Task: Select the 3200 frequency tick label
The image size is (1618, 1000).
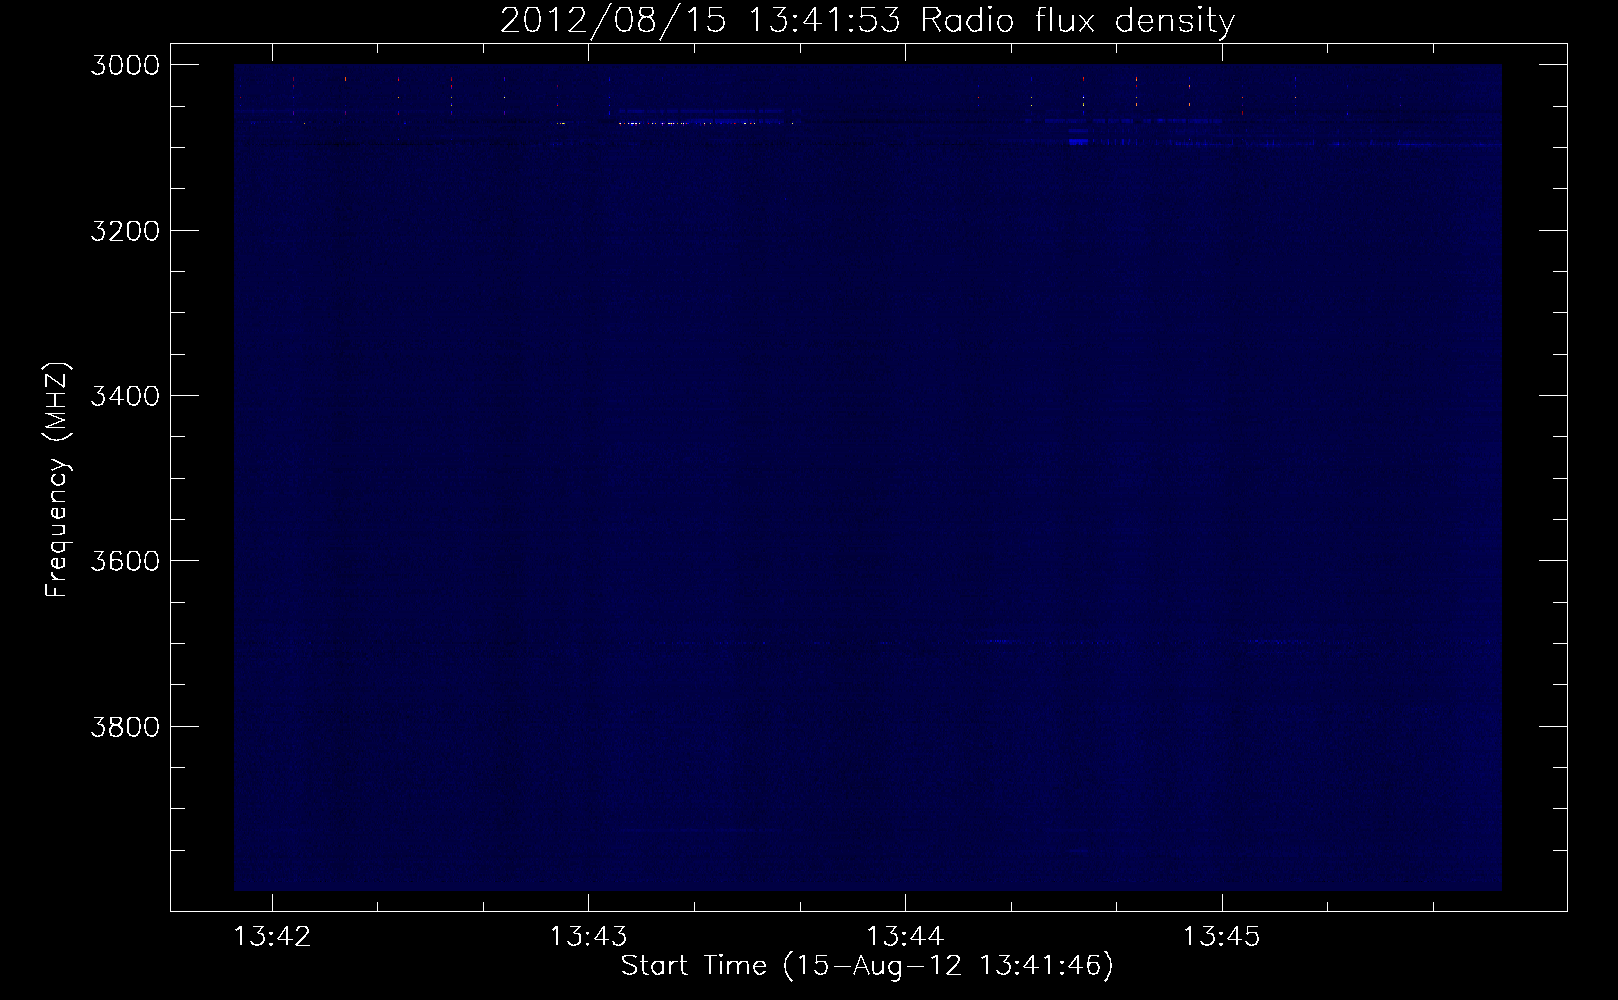Action: [125, 230]
